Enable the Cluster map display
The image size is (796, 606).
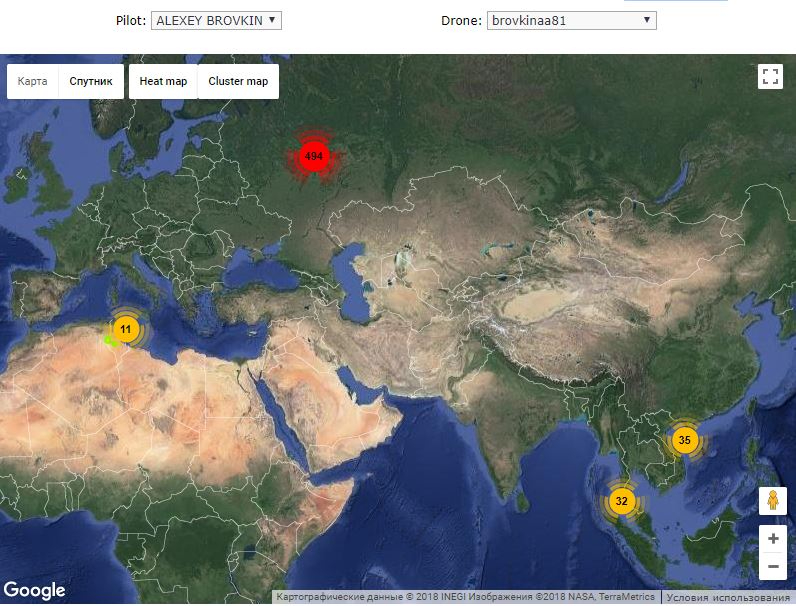(238, 81)
